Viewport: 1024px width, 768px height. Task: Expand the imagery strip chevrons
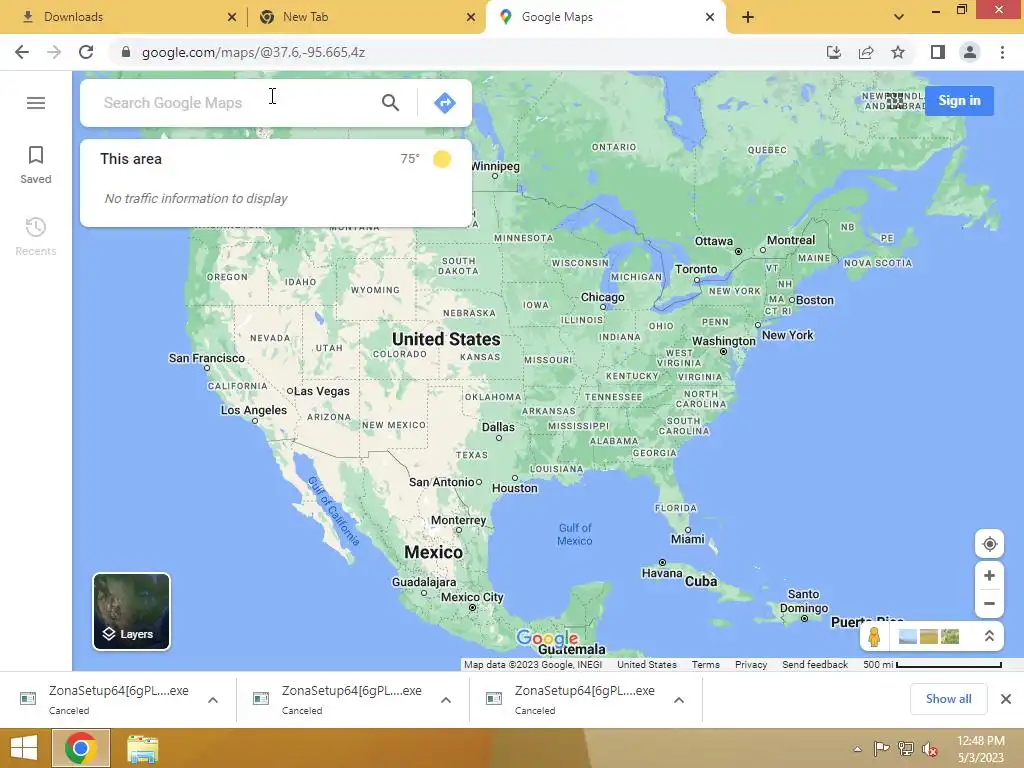(x=989, y=636)
